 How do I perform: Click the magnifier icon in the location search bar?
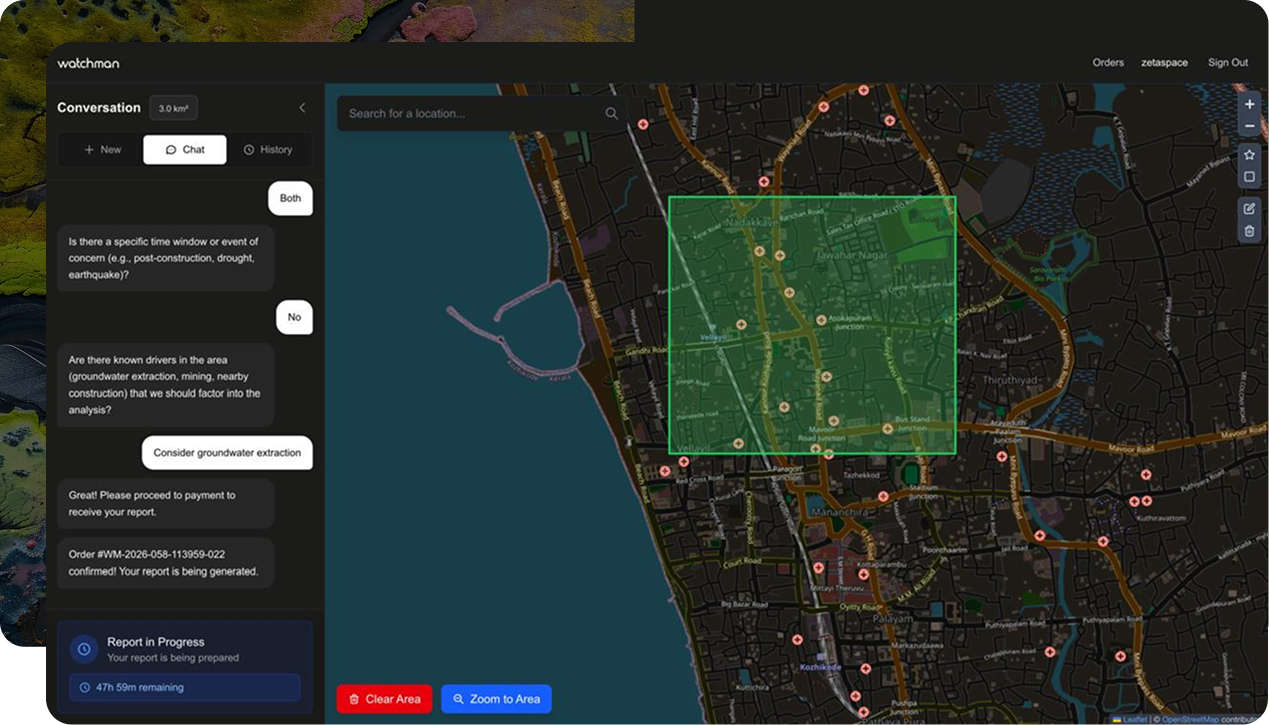(611, 113)
